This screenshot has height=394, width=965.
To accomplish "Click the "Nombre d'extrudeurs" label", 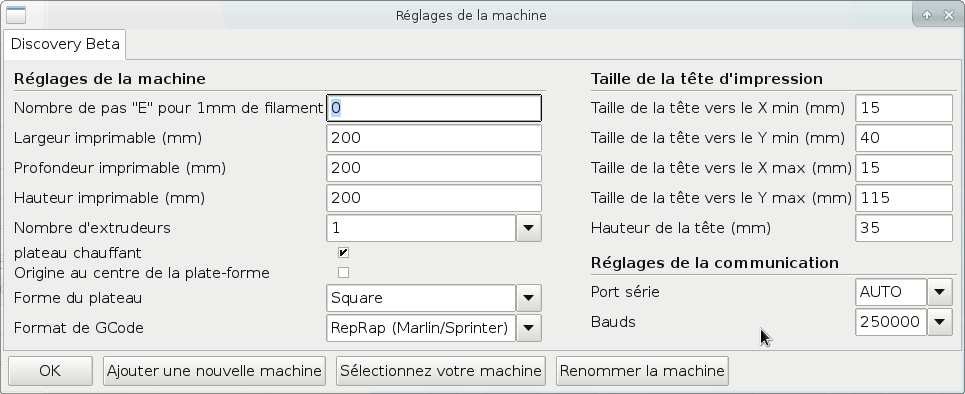I will 92,228.
